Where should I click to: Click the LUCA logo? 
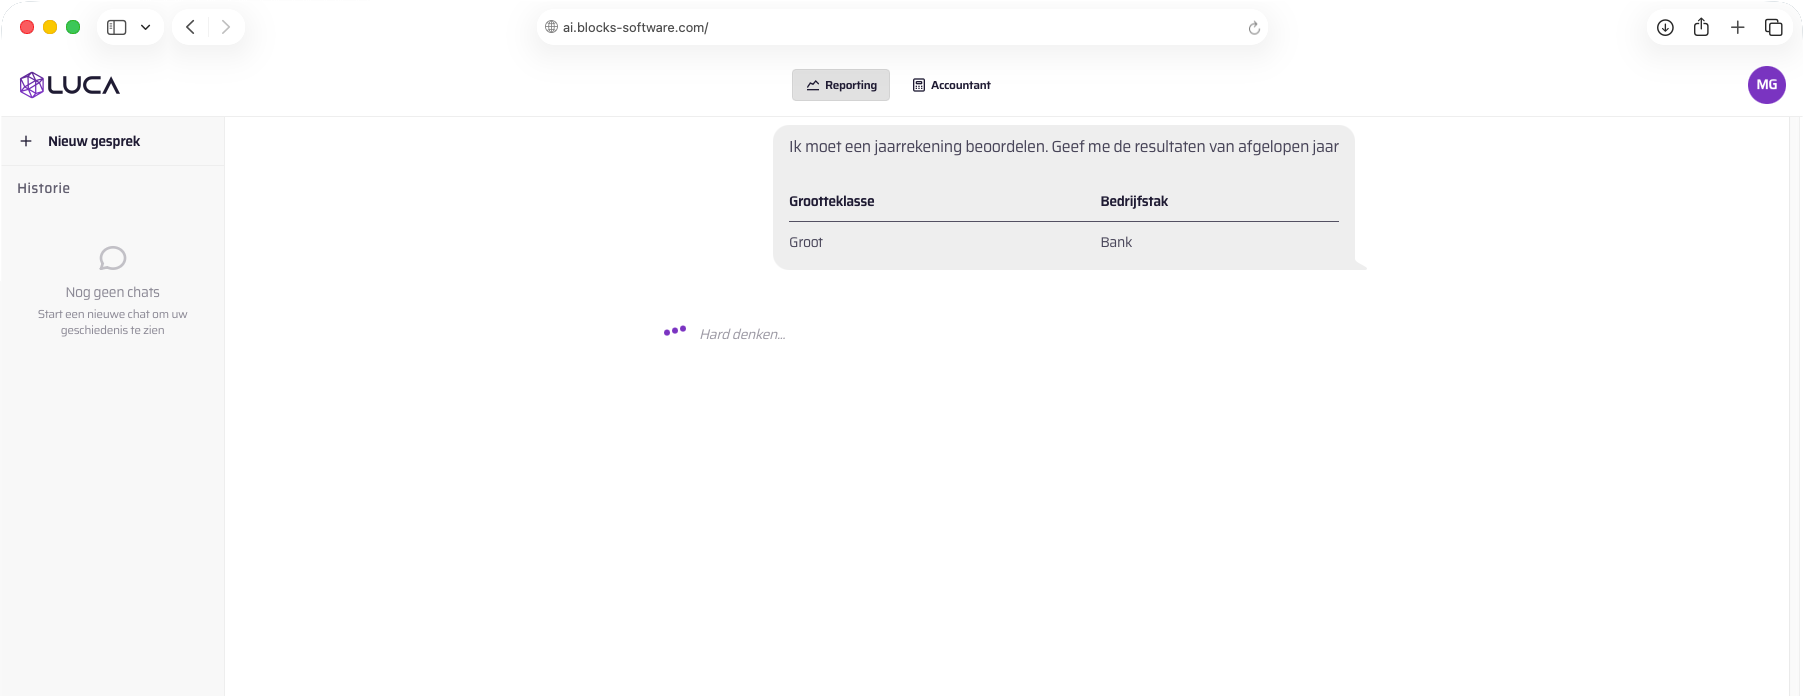[70, 85]
